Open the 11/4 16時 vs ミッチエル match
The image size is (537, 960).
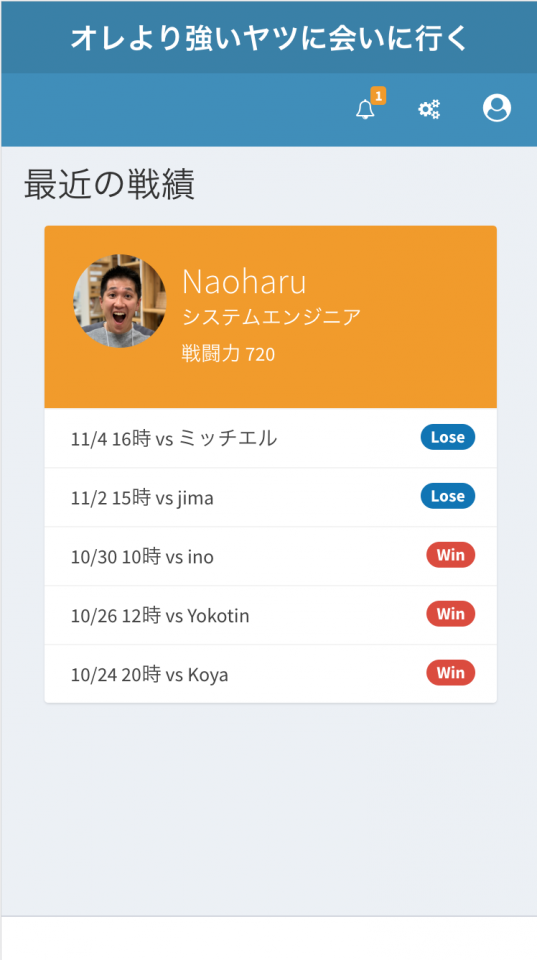point(271,438)
